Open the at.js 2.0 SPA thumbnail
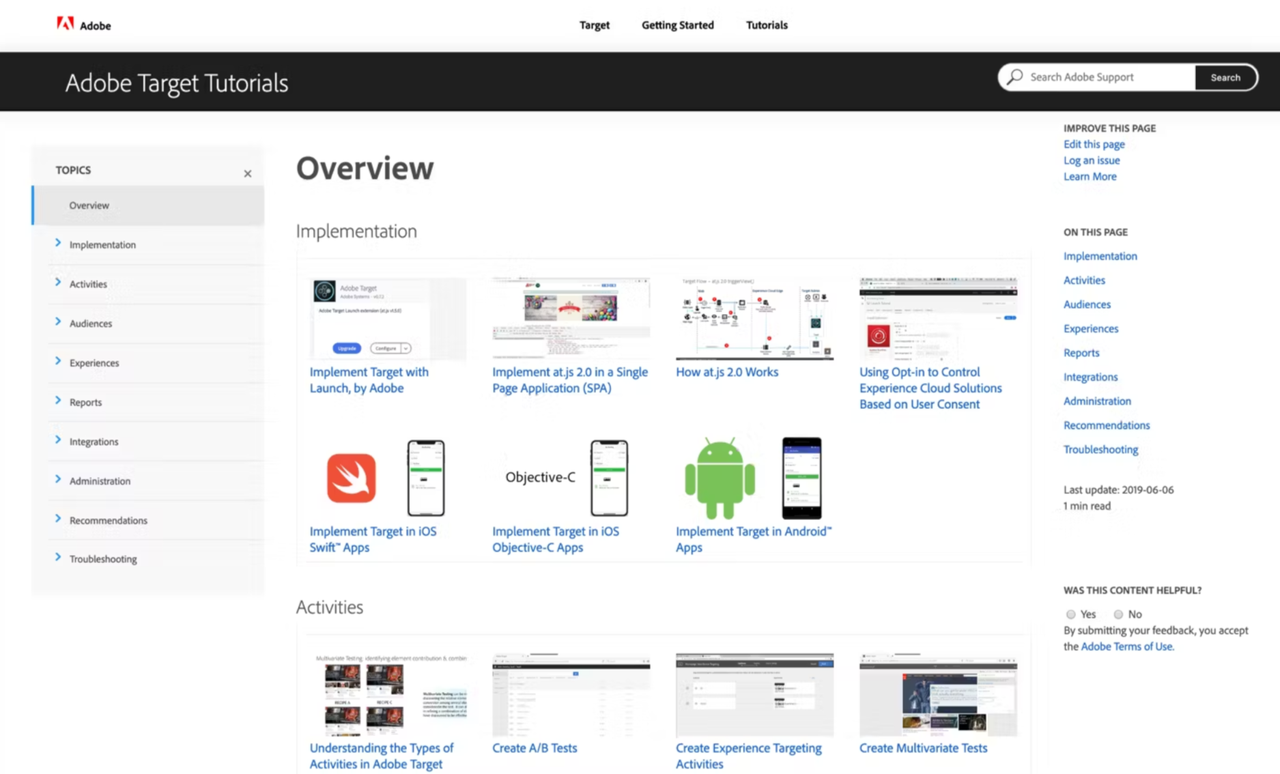The height and width of the screenshot is (774, 1280). pos(571,319)
